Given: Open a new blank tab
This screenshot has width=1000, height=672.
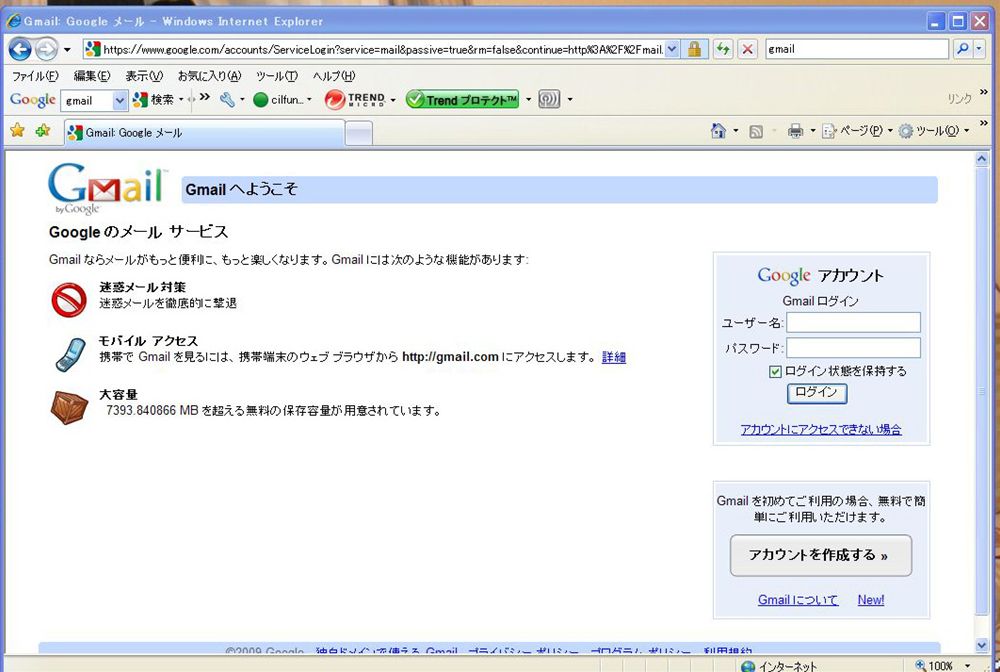Looking at the screenshot, I should (359, 133).
